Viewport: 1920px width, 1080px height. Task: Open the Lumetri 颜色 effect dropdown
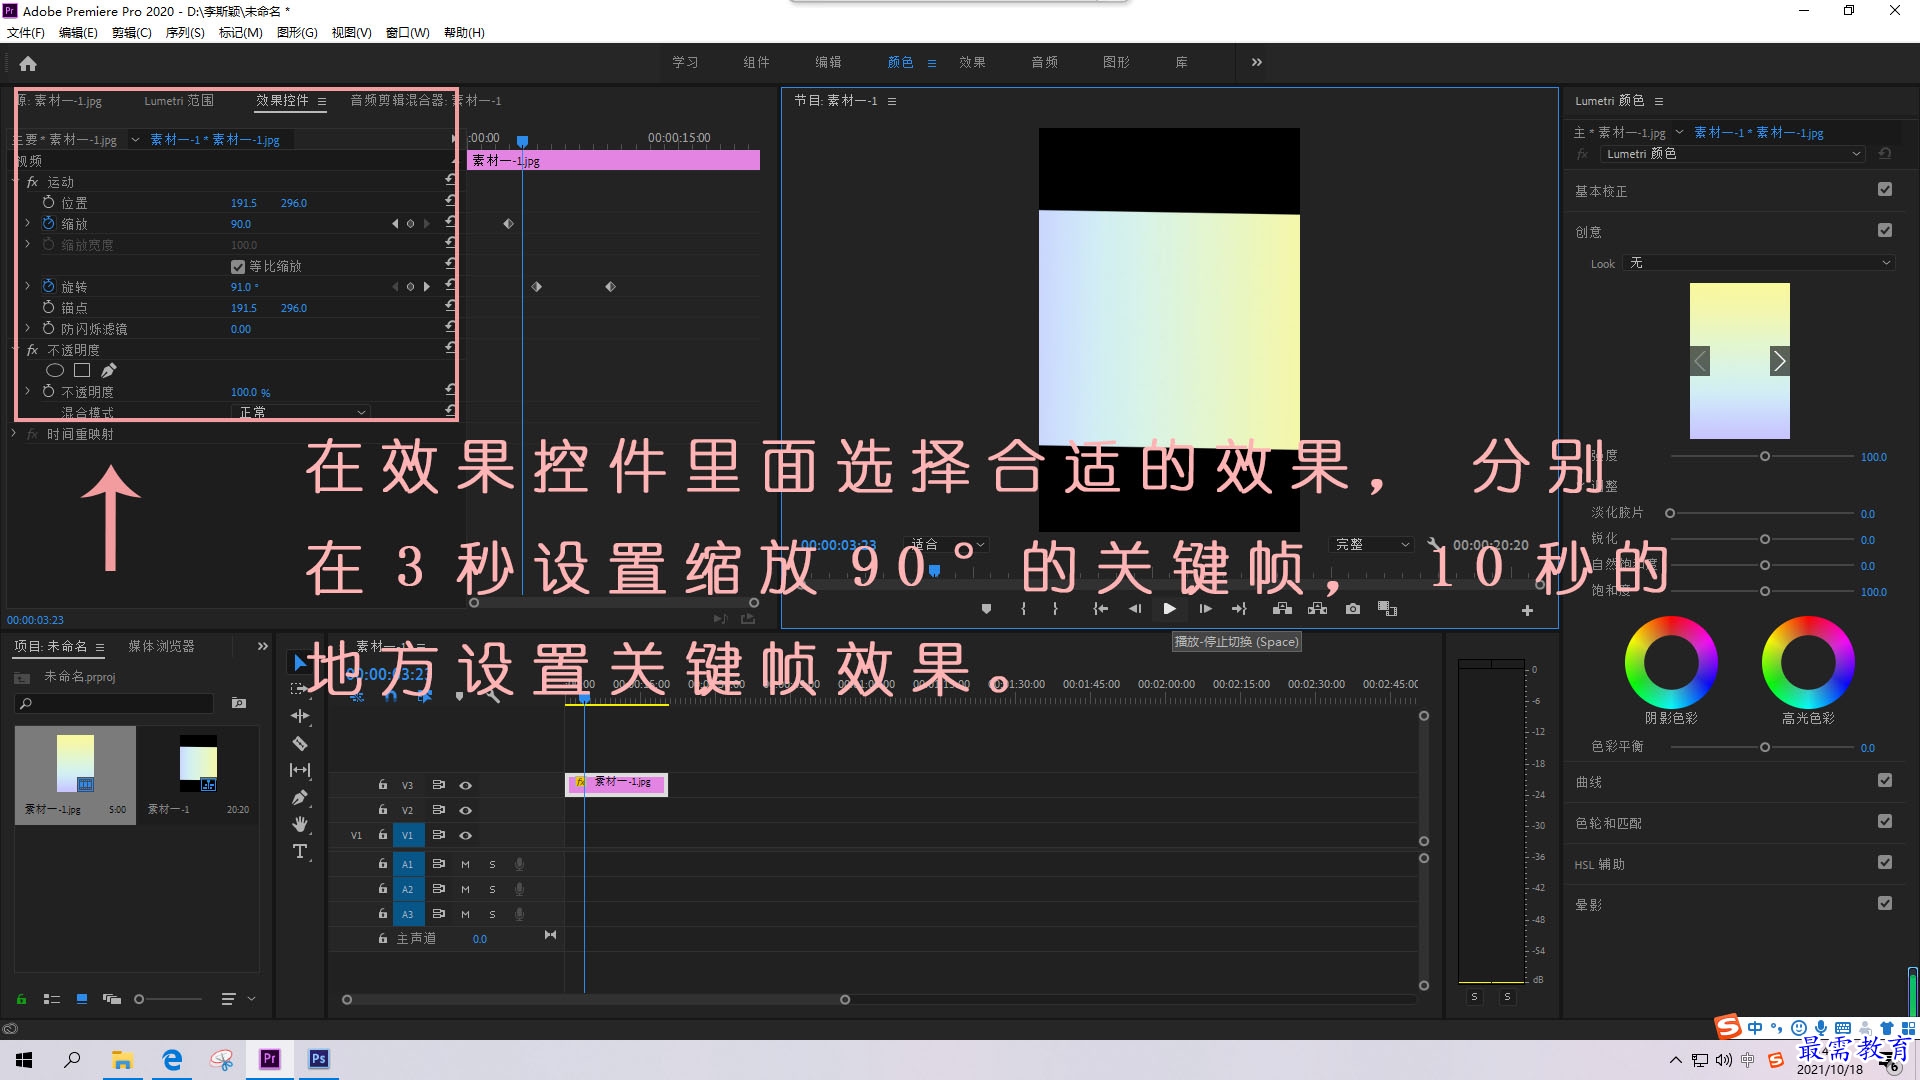pos(1732,154)
